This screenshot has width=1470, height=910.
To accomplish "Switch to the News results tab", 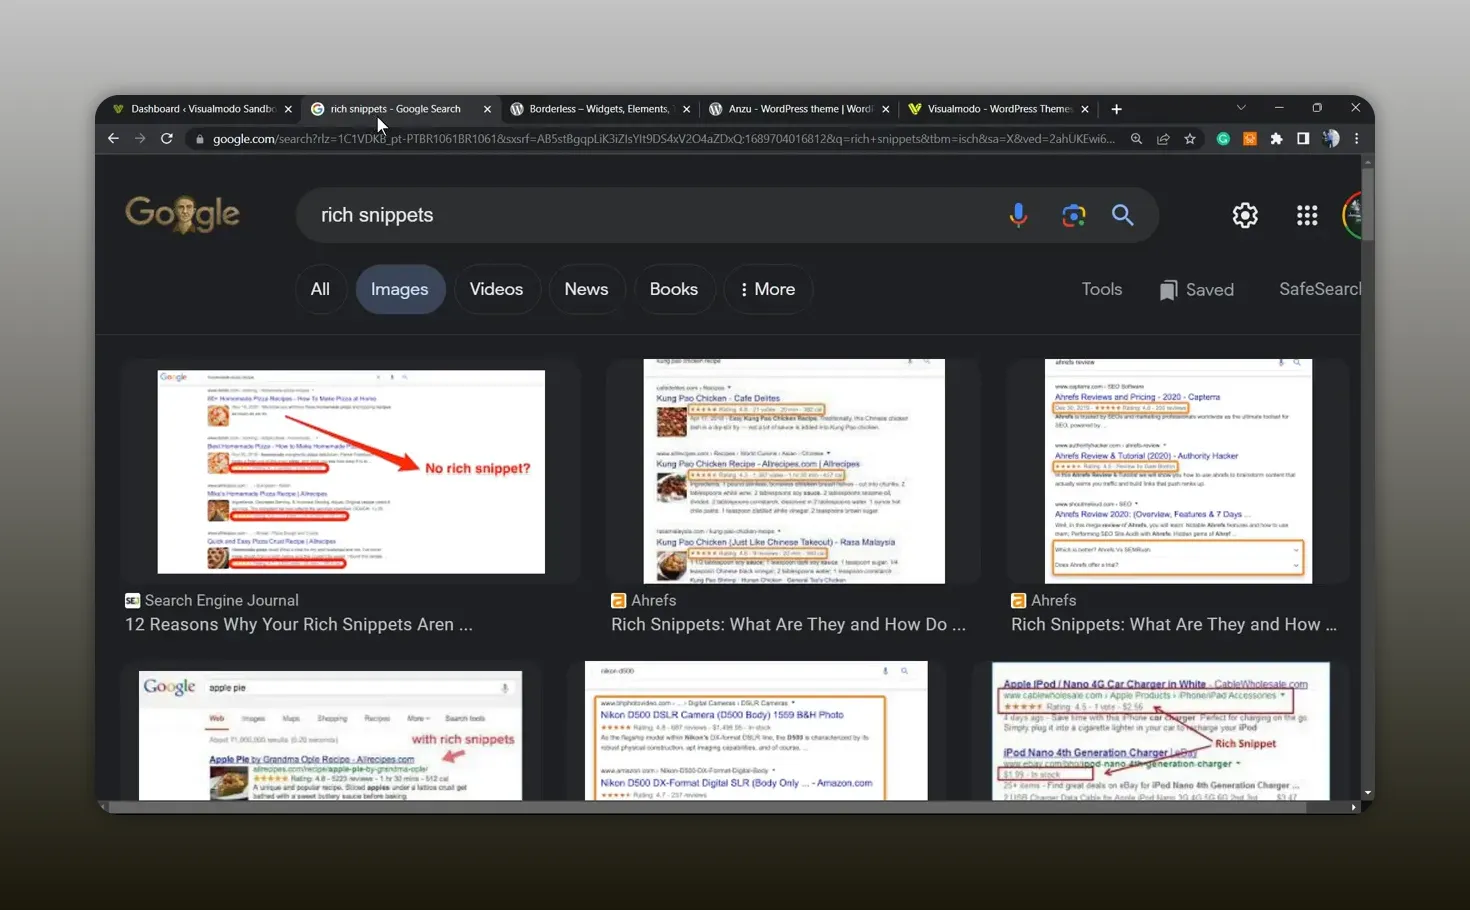I will [586, 289].
